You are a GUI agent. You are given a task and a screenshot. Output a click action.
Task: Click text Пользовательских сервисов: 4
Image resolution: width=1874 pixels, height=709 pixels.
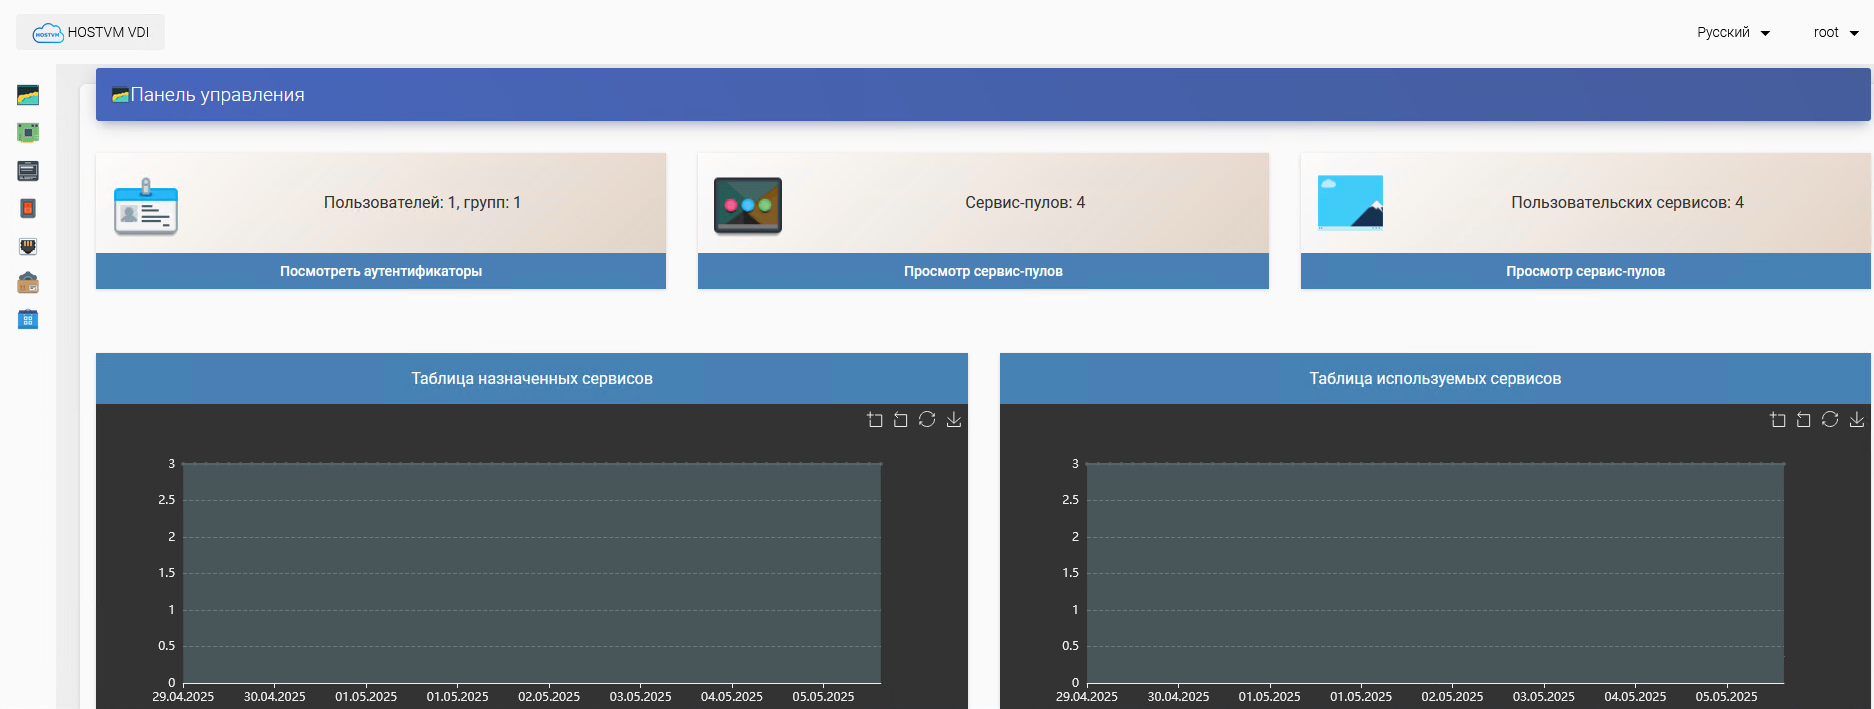coord(1627,203)
